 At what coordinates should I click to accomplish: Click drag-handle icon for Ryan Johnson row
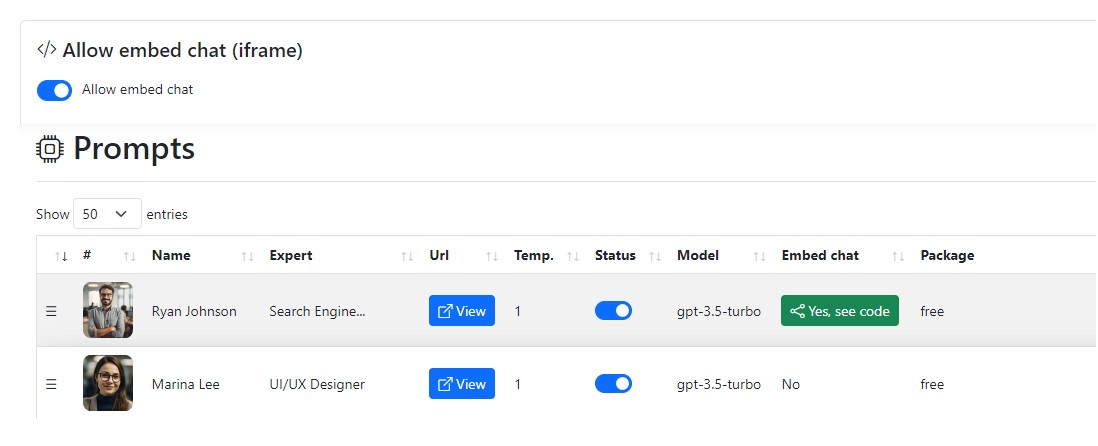point(51,311)
